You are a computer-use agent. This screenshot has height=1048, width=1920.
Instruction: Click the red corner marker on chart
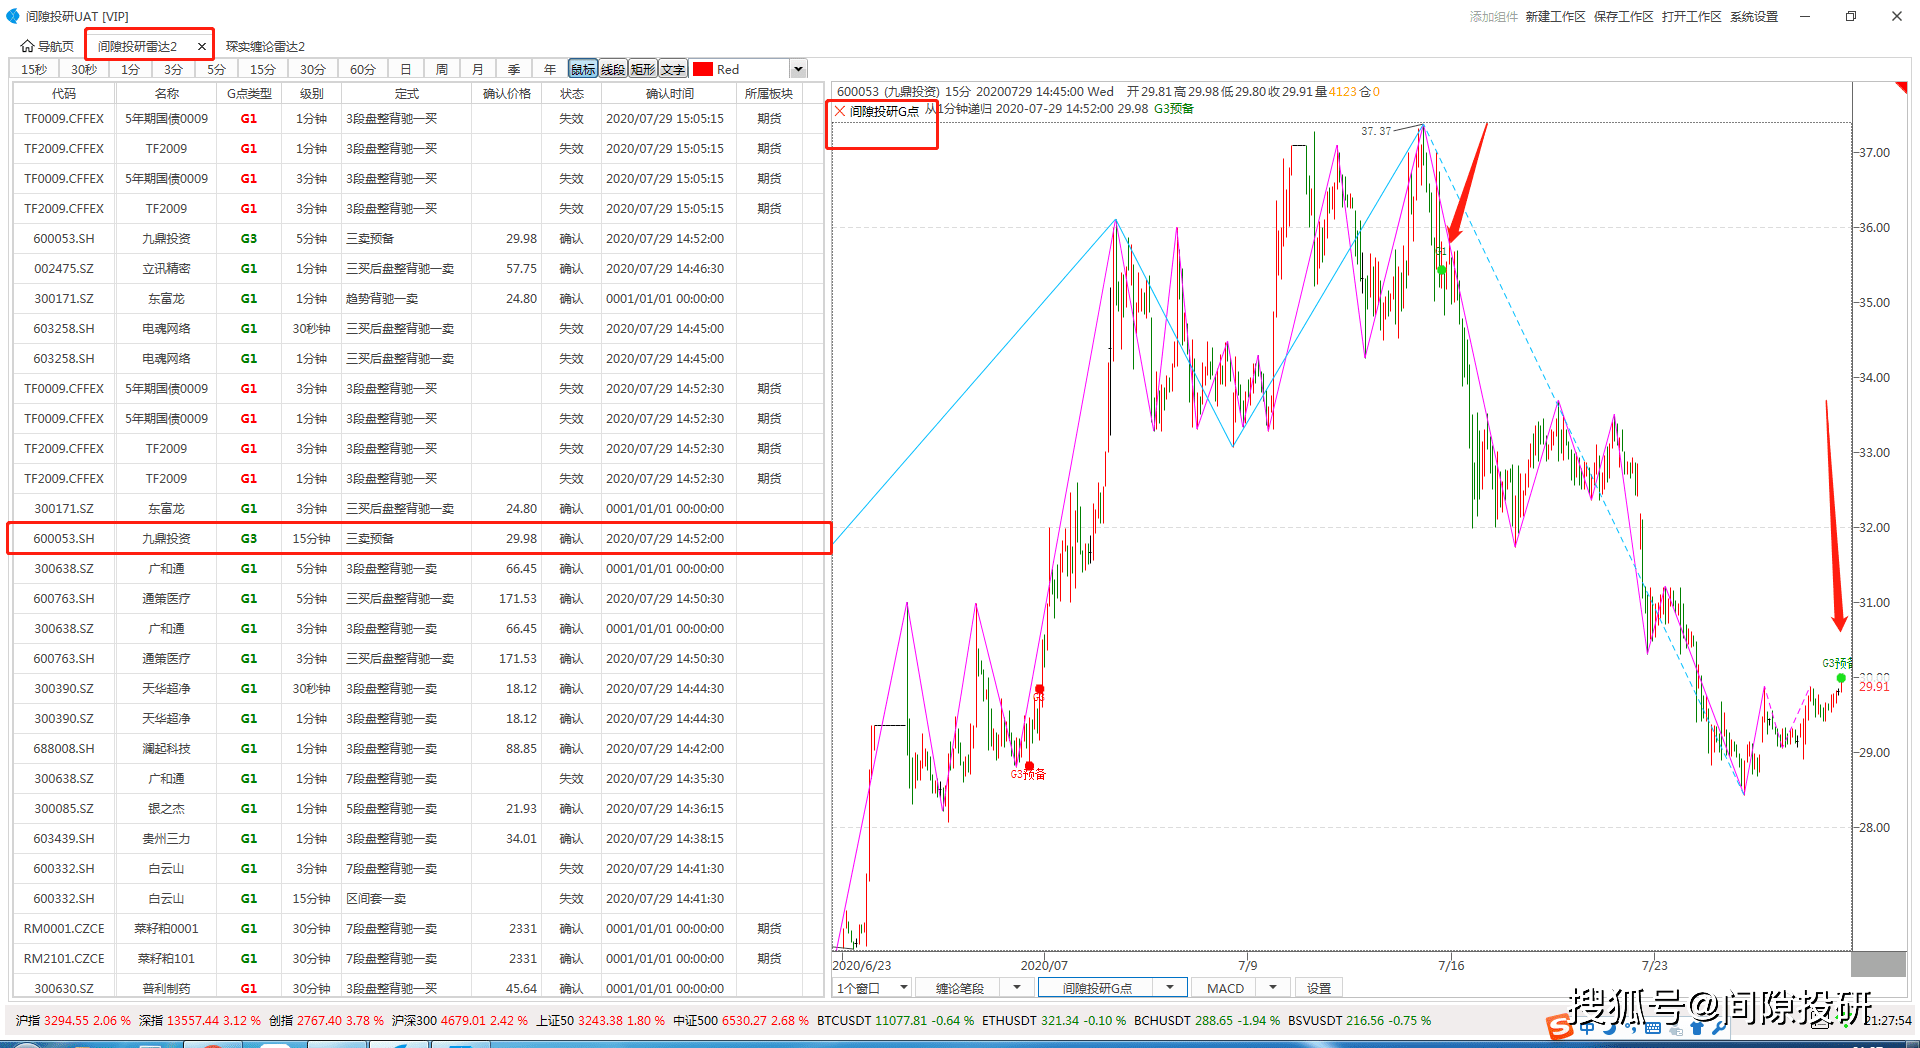tap(1901, 88)
